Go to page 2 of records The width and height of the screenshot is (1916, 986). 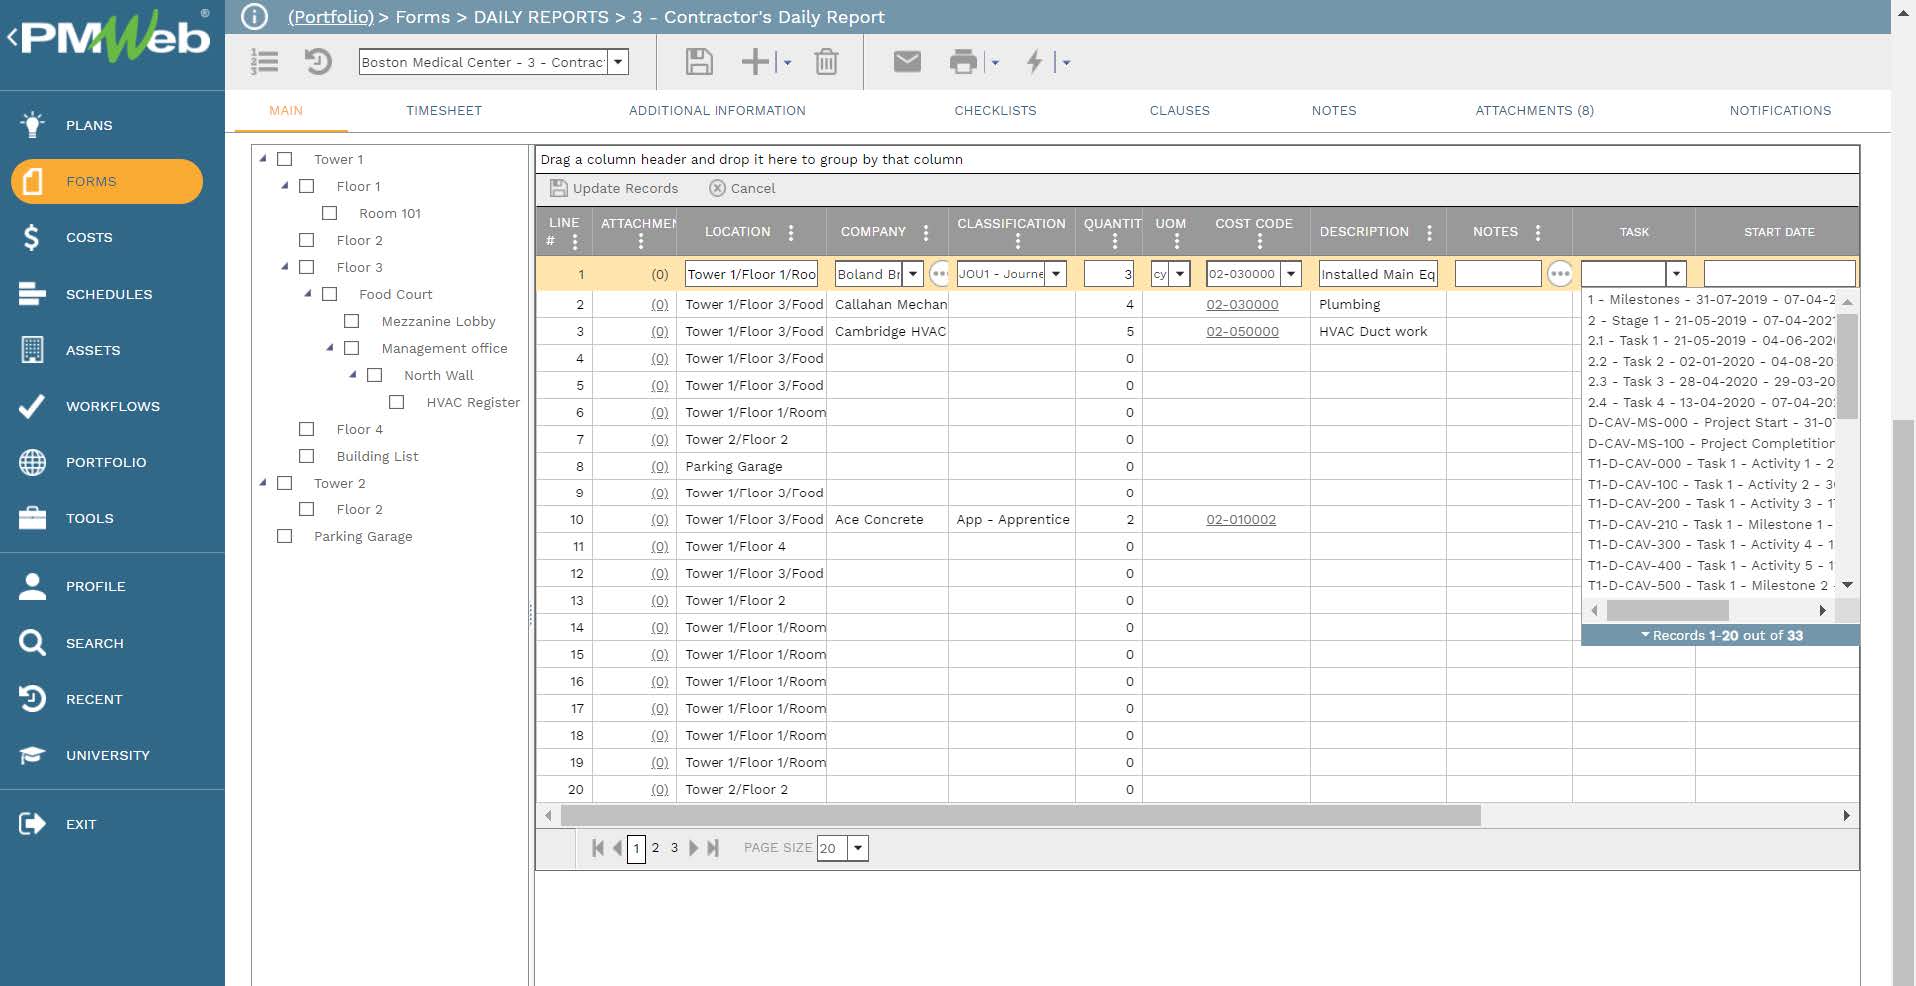pos(655,848)
